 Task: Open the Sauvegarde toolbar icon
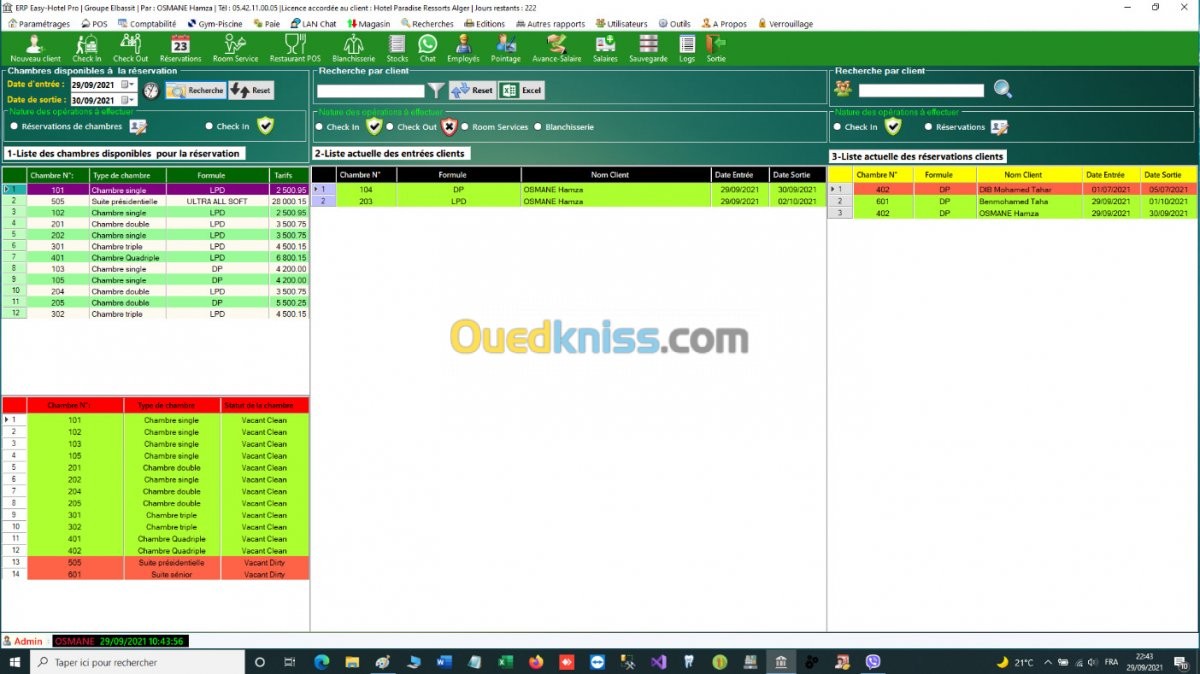coord(648,48)
